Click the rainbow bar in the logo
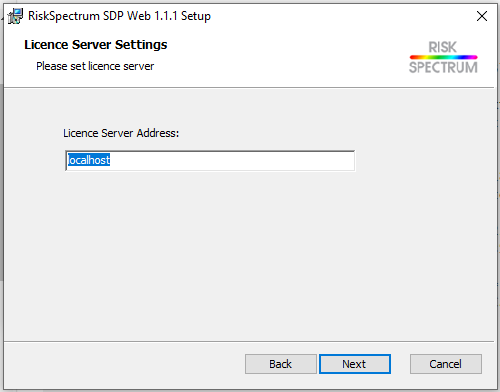The image size is (500, 392). tap(443, 57)
